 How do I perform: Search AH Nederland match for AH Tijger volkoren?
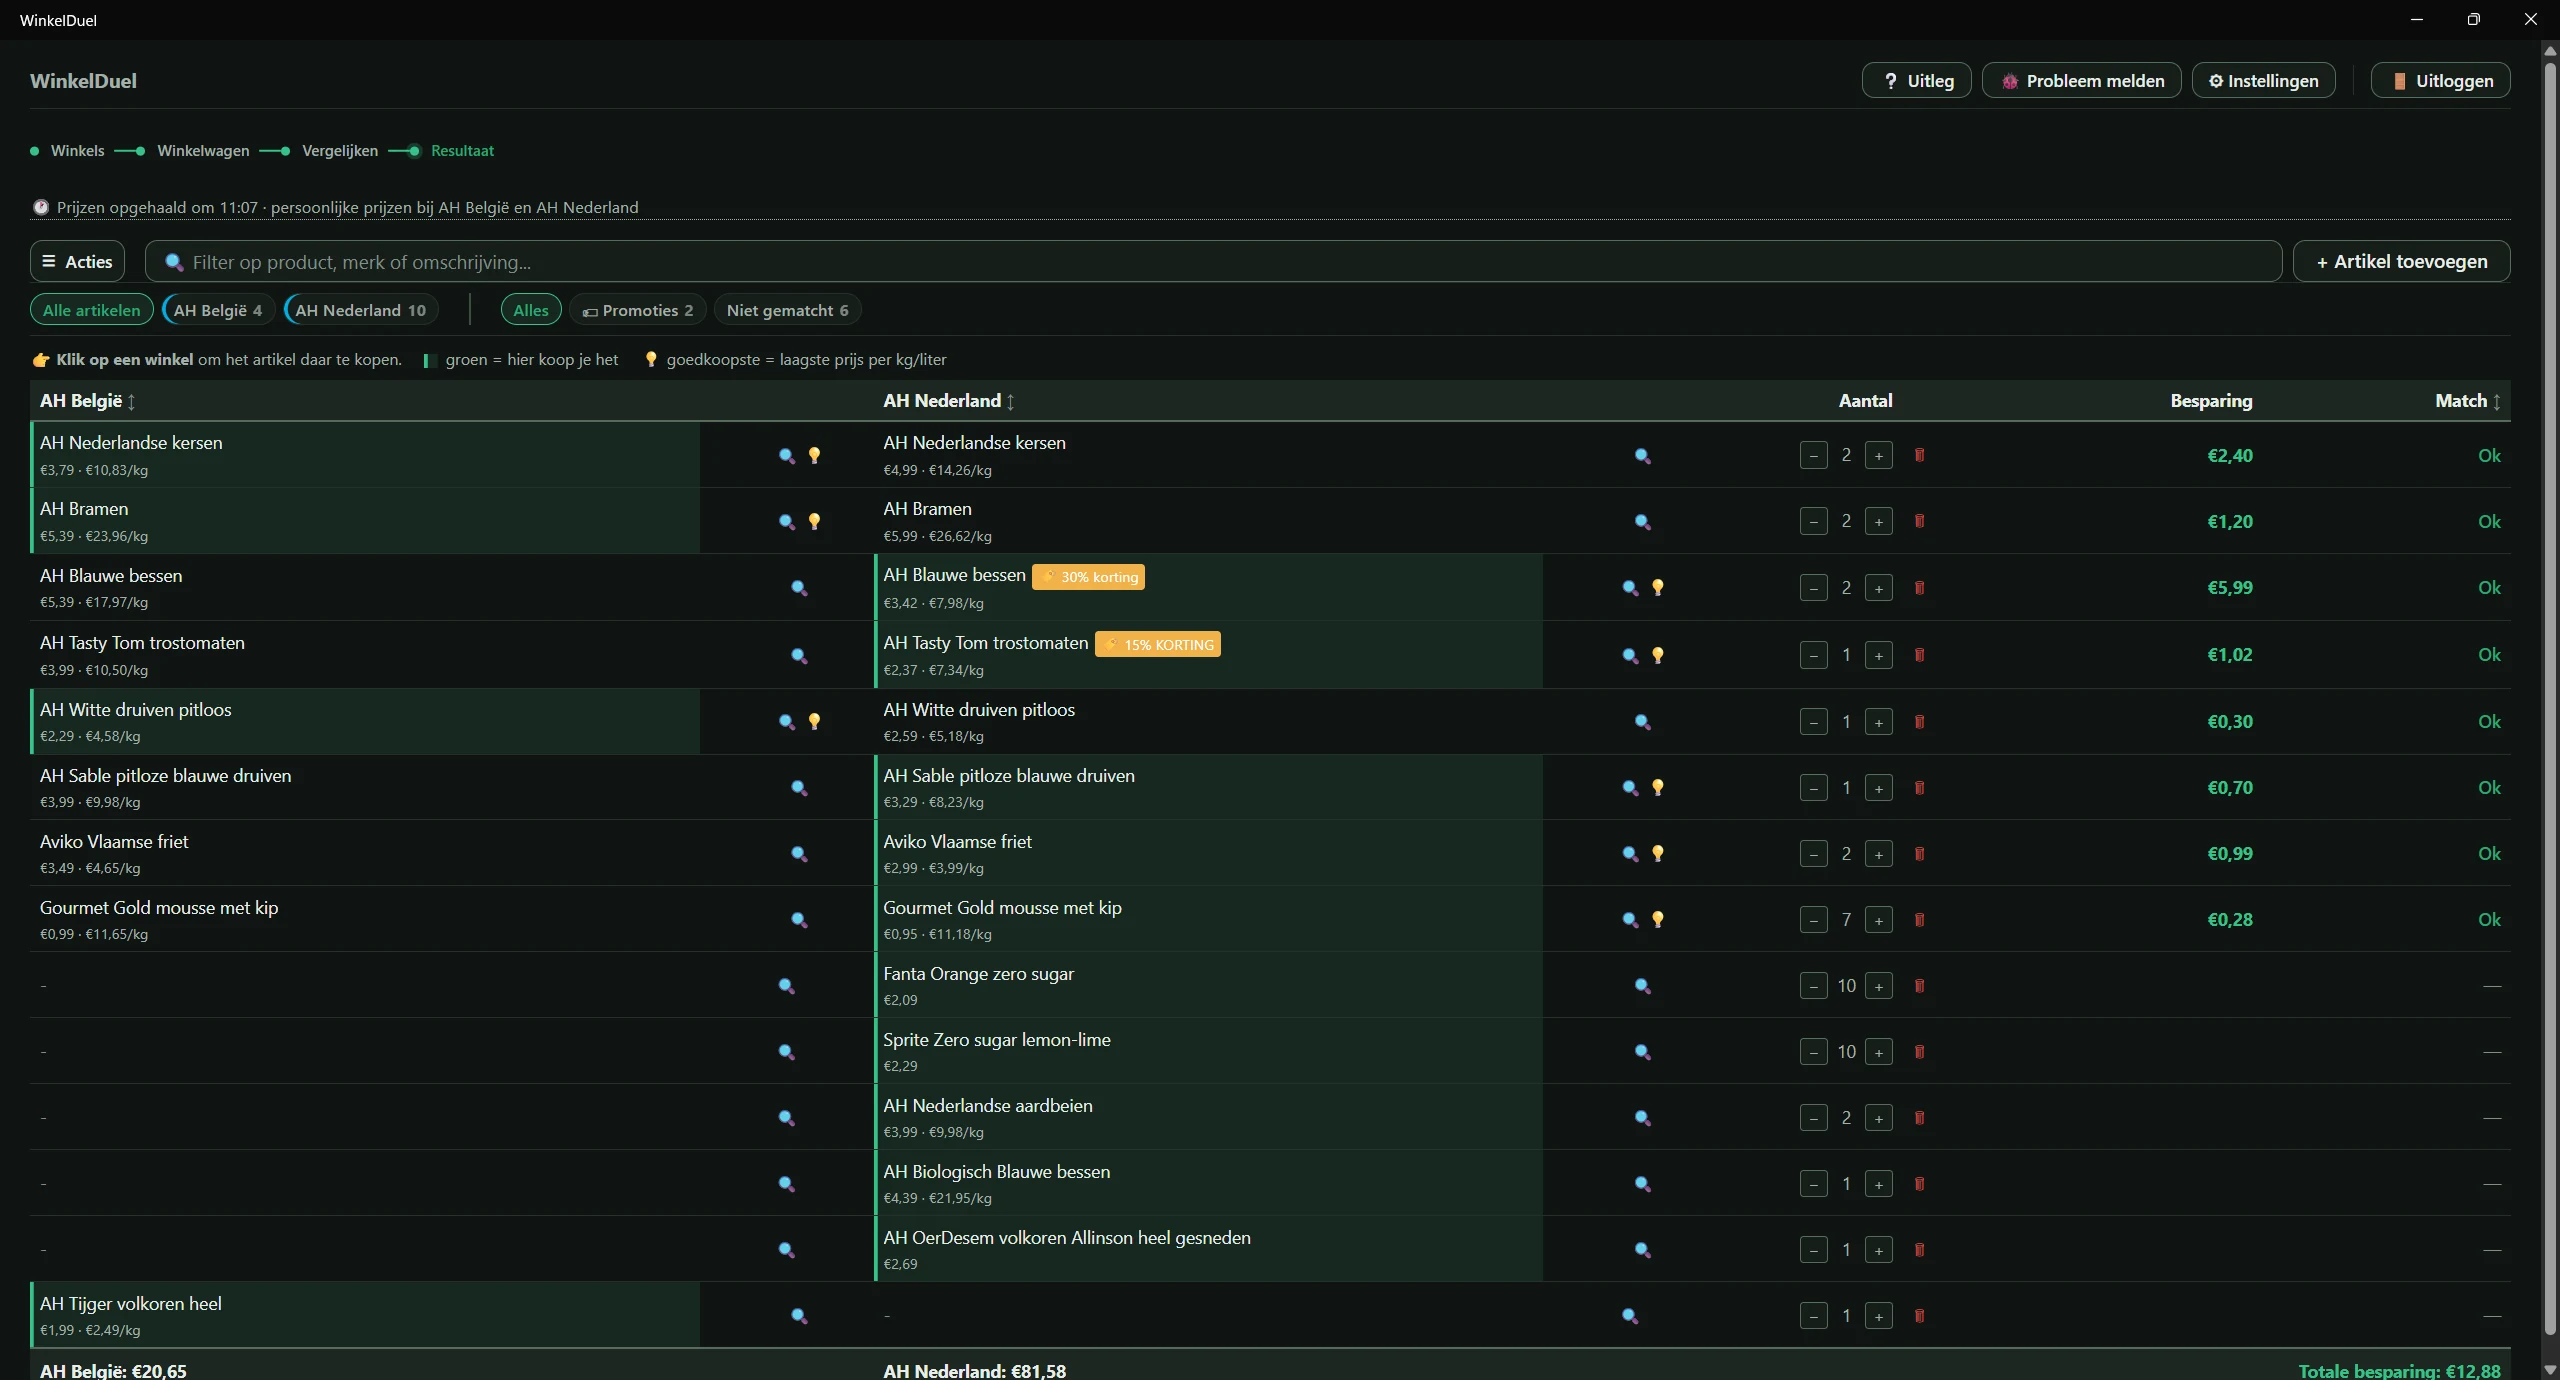[1629, 1316]
